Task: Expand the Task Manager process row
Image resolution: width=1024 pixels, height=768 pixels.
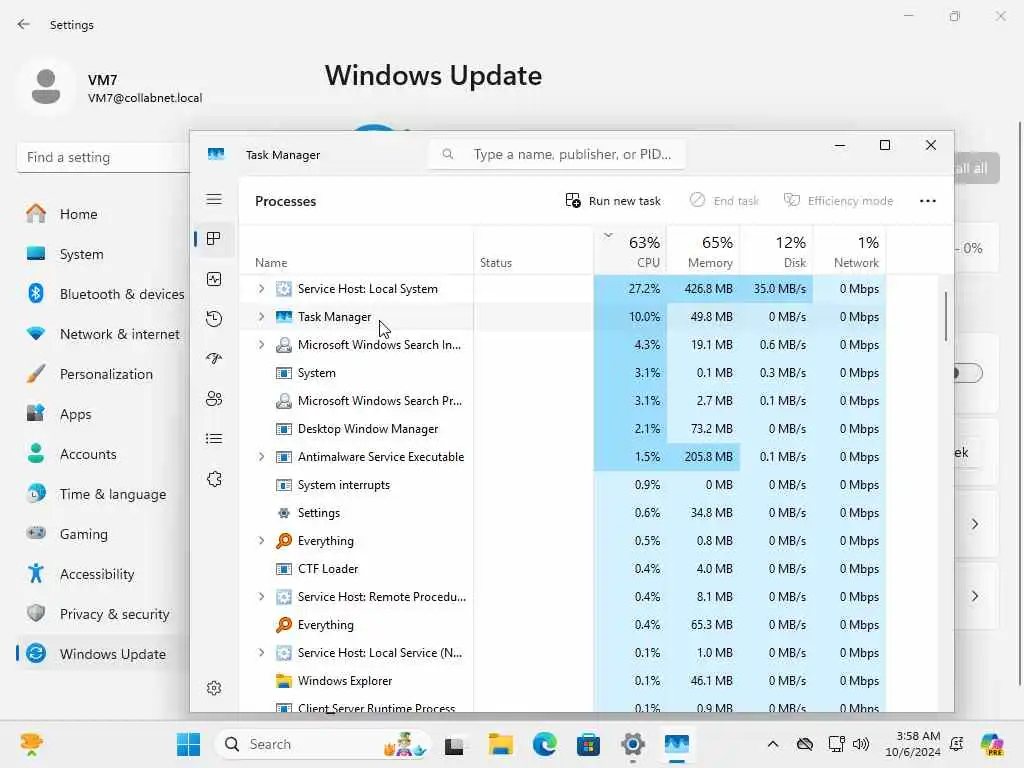Action: coord(261,317)
